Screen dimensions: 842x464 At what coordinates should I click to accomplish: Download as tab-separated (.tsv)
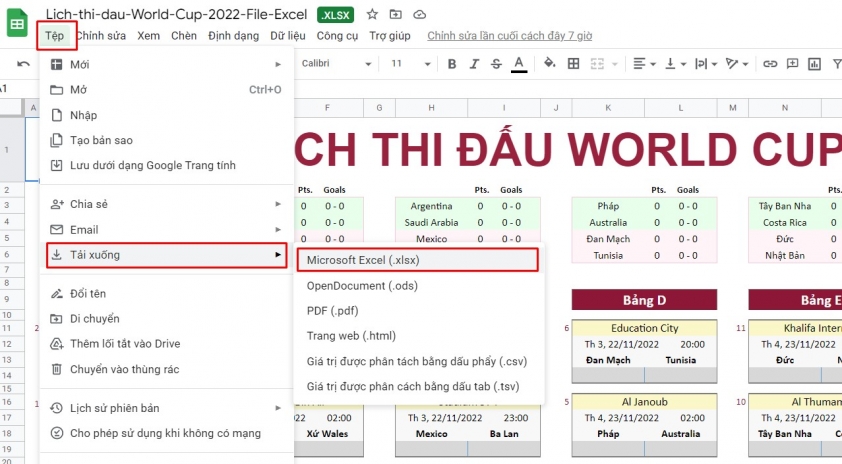click(x=419, y=387)
